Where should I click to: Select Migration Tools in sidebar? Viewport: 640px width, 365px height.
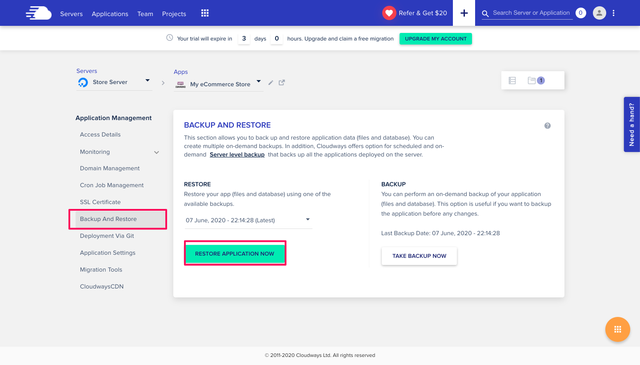click(x=101, y=269)
